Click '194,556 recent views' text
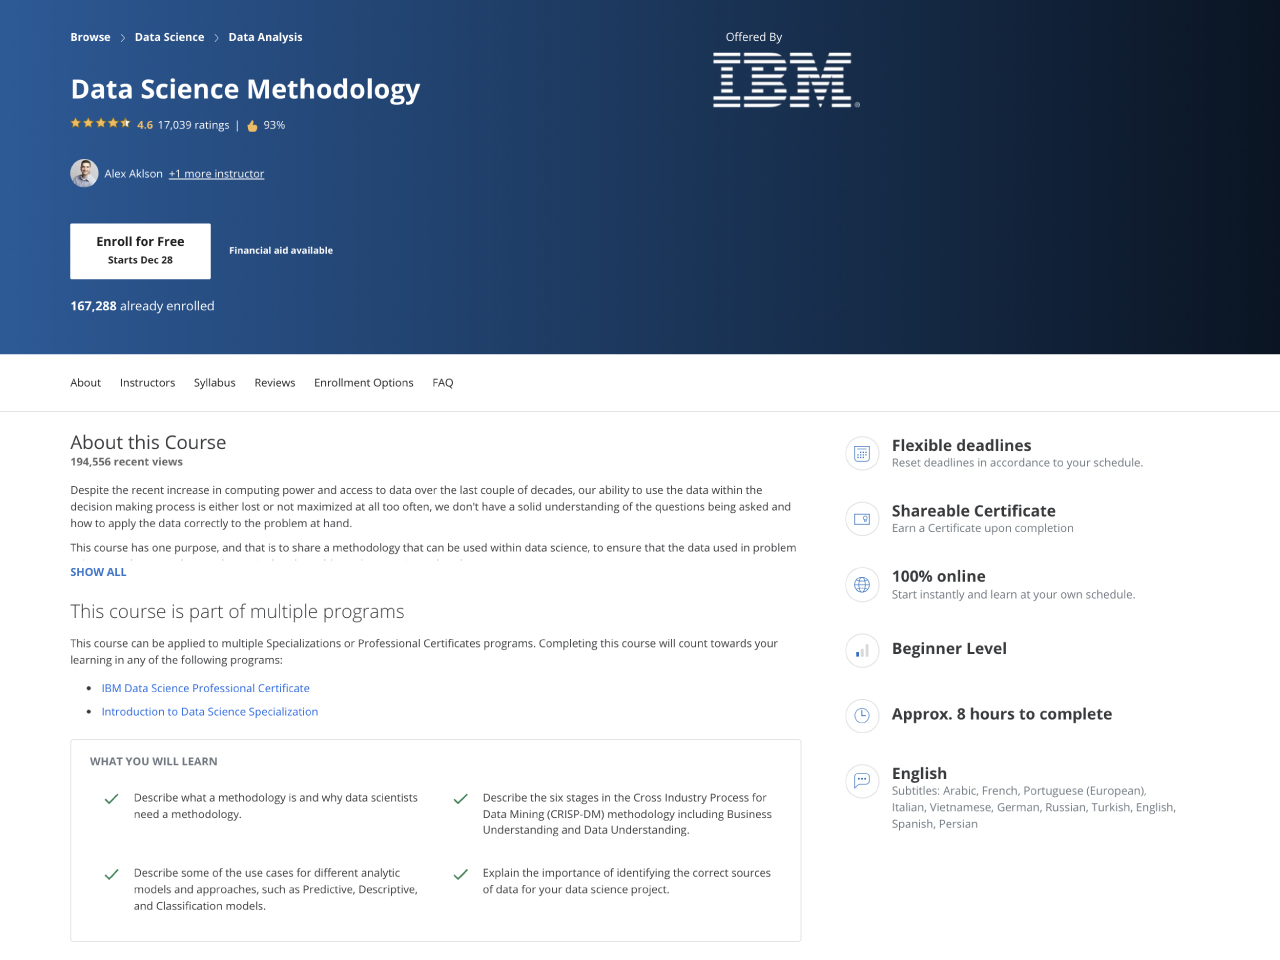 tap(126, 462)
